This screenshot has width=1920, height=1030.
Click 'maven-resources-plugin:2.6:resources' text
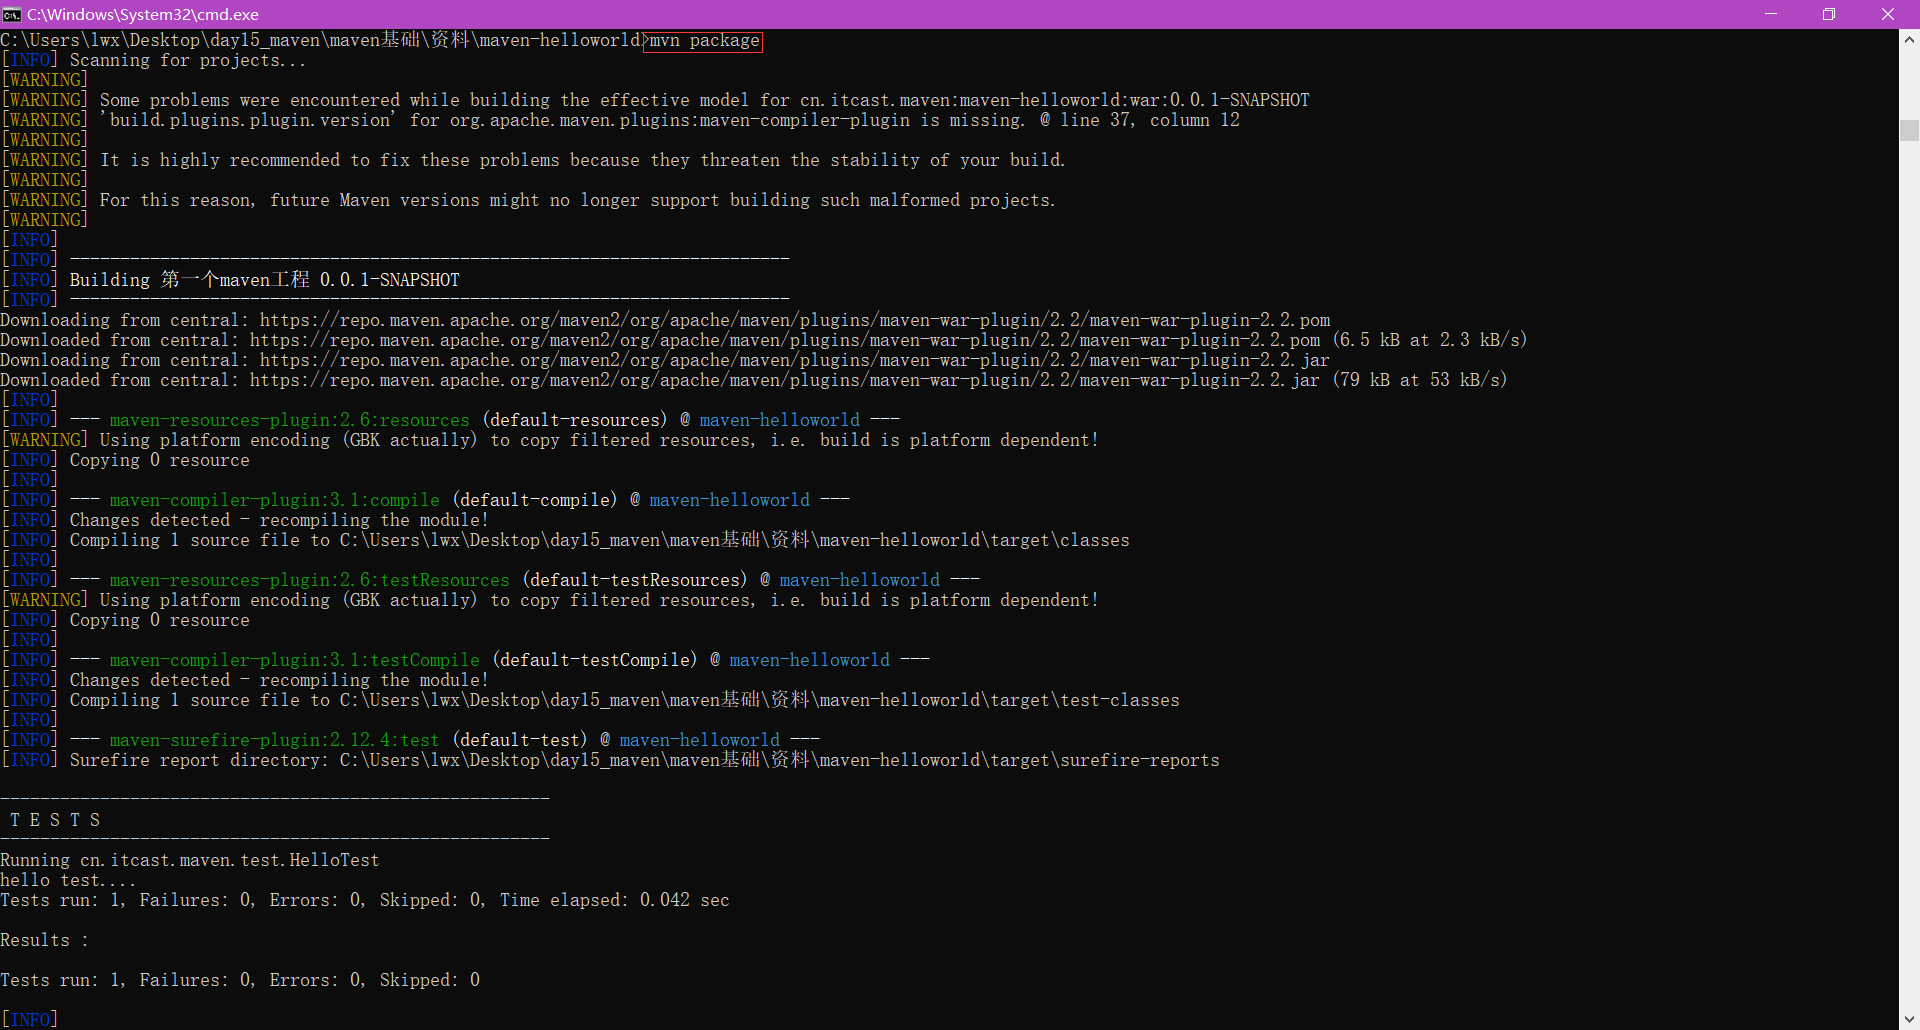click(290, 420)
